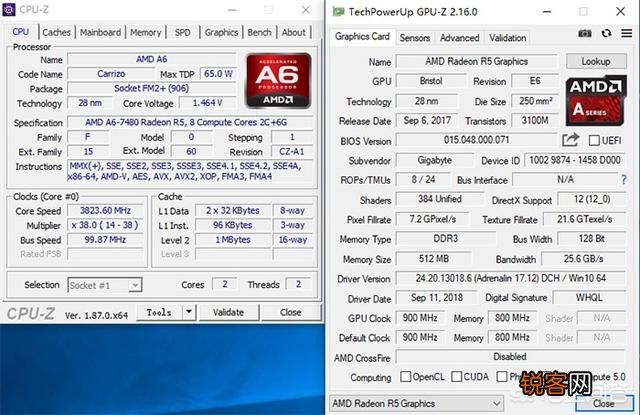Click the Cores count field showing 2
640x415 pixels.
point(224,284)
